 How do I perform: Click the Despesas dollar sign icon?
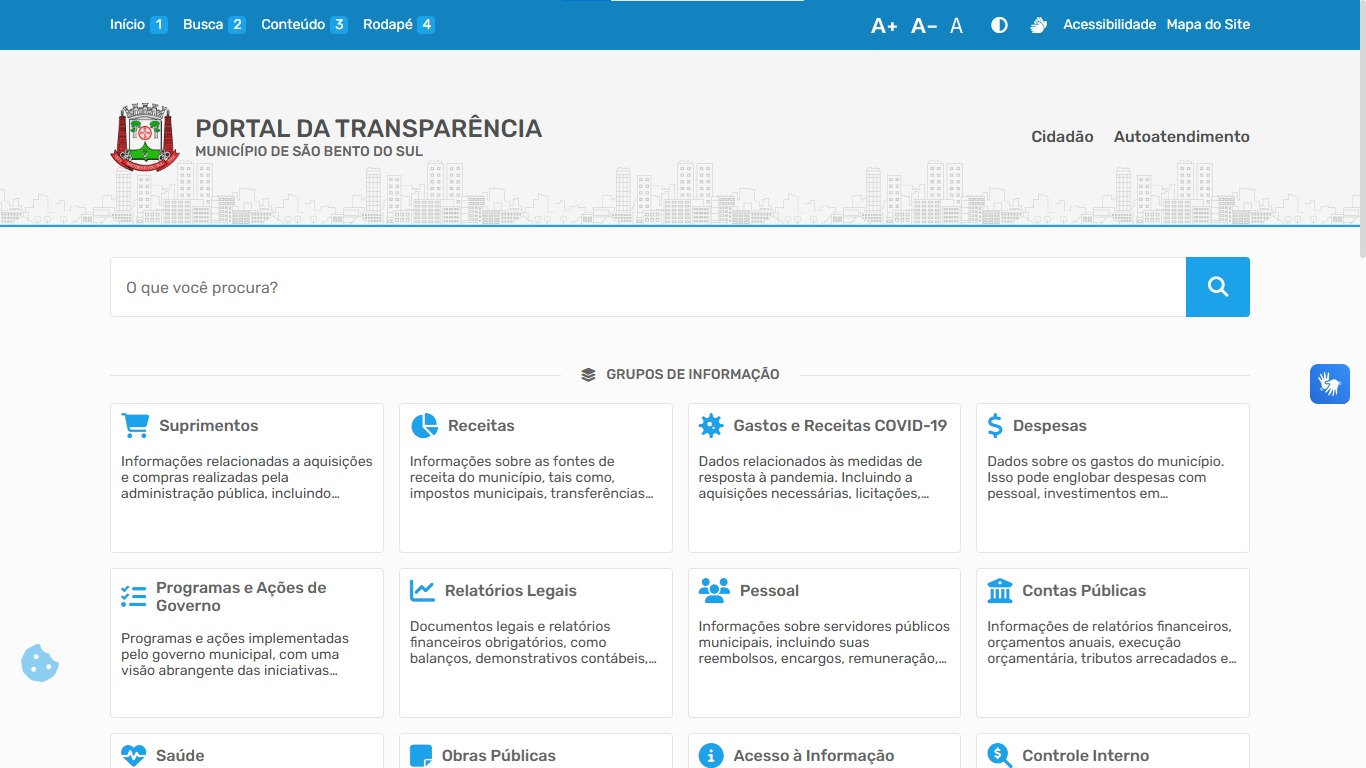point(994,426)
